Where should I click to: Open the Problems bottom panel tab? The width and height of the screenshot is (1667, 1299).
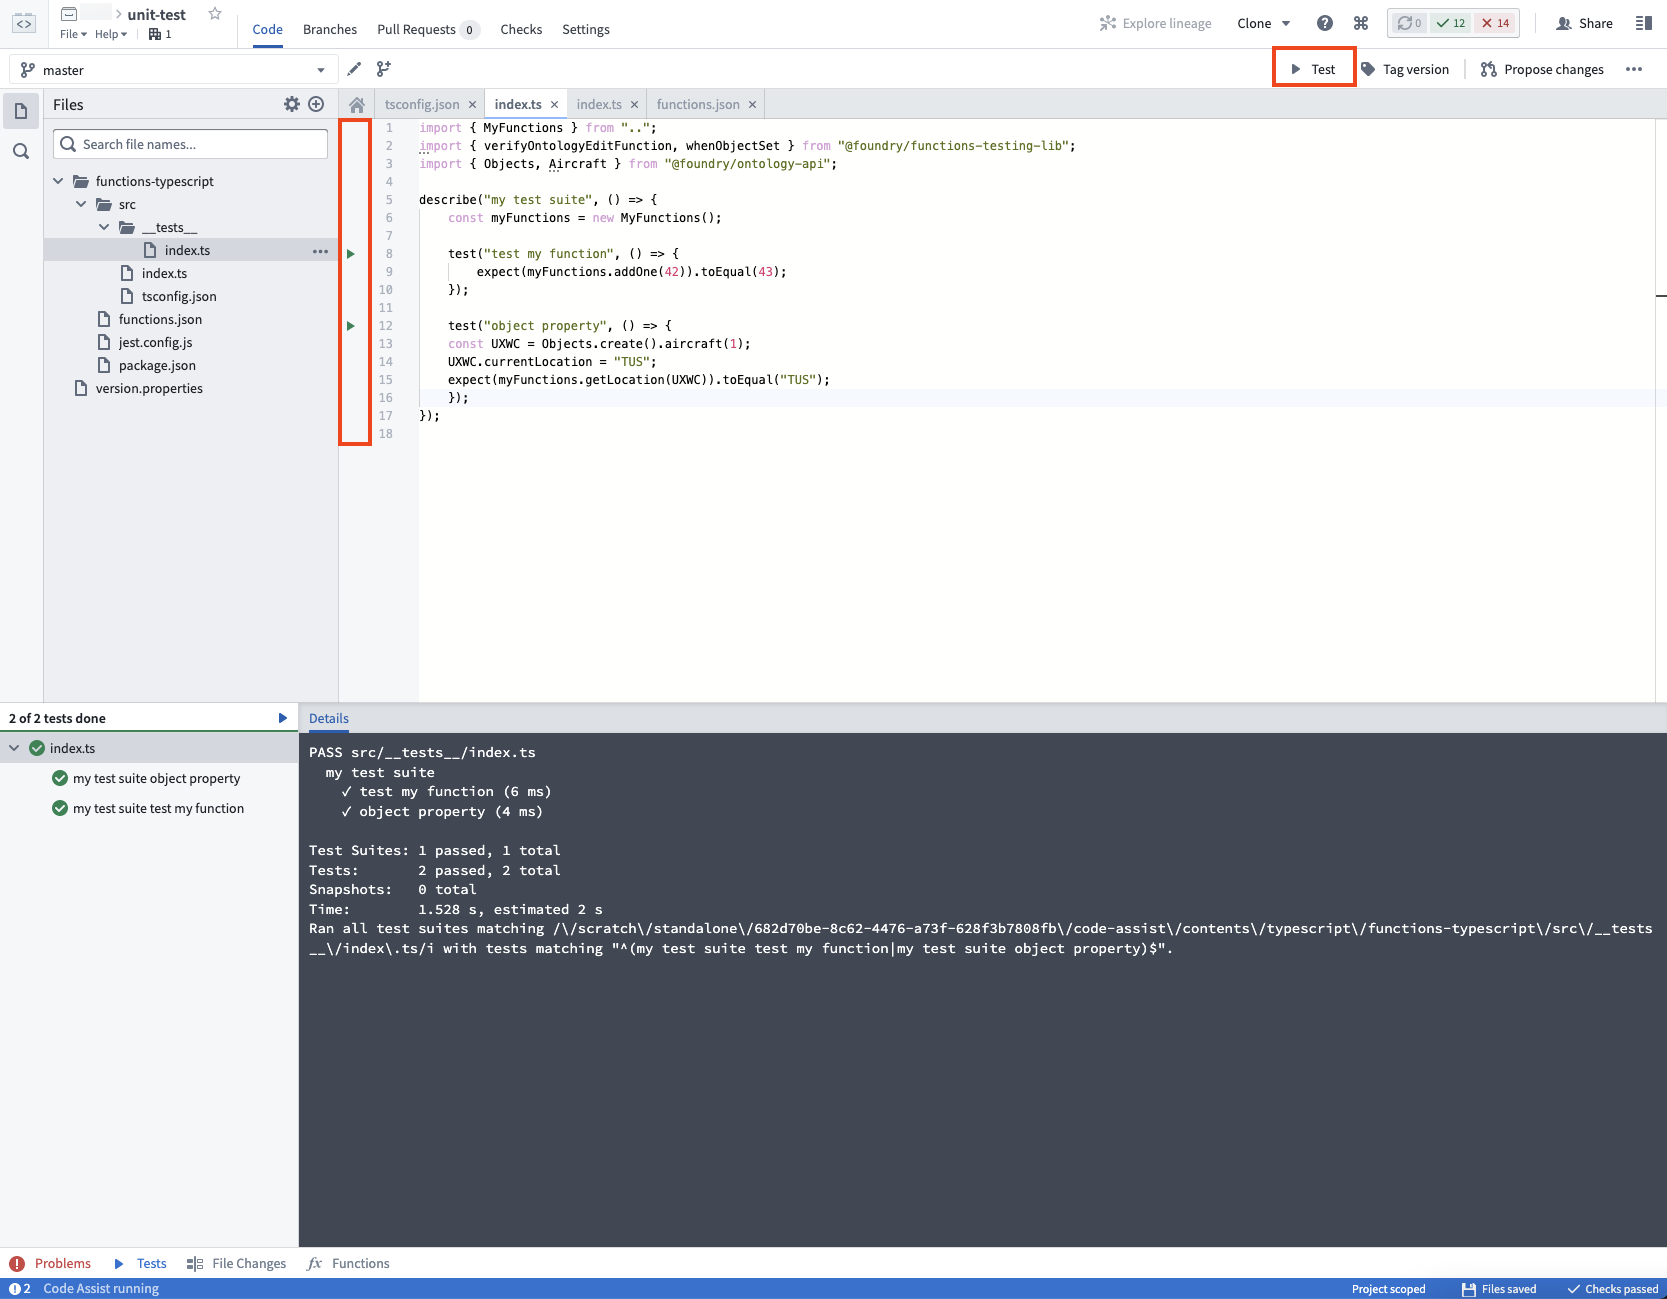pyautogui.click(x=50, y=1263)
